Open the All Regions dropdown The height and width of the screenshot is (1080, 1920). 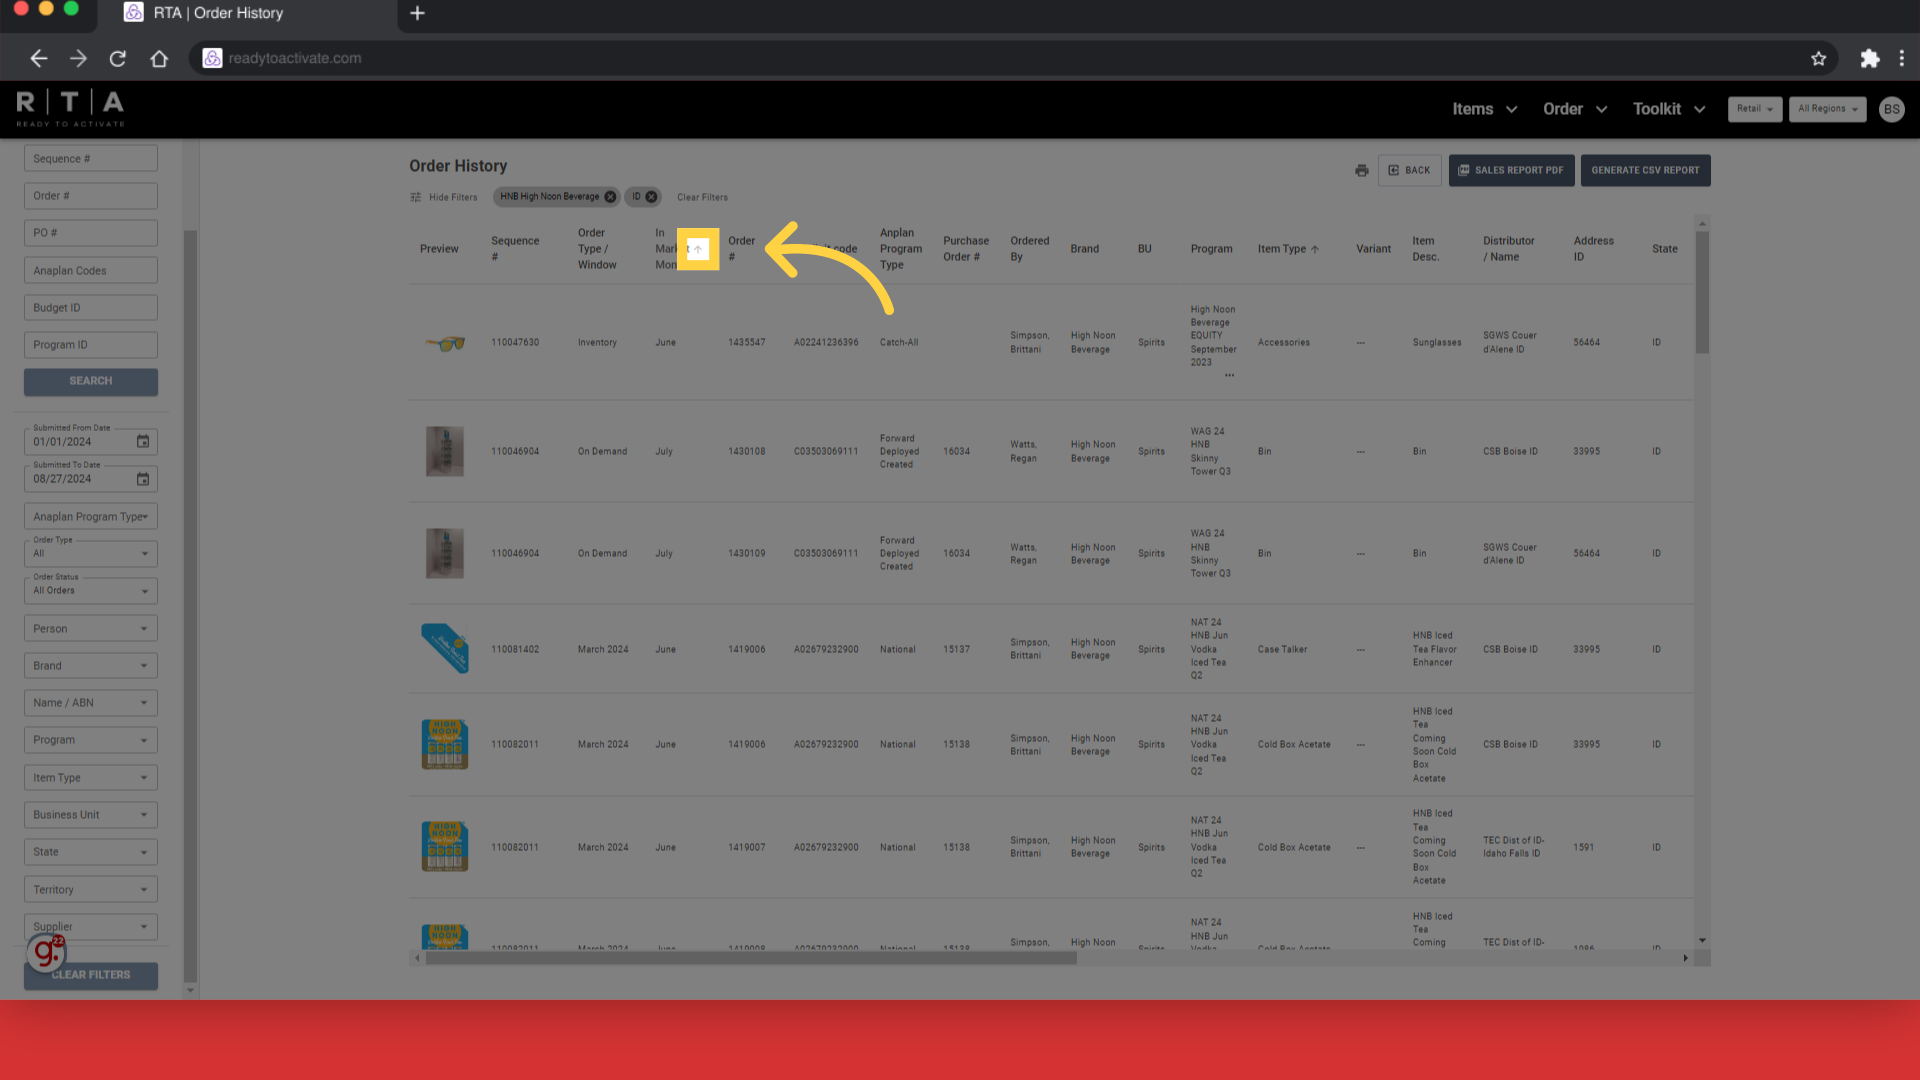click(x=1827, y=109)
